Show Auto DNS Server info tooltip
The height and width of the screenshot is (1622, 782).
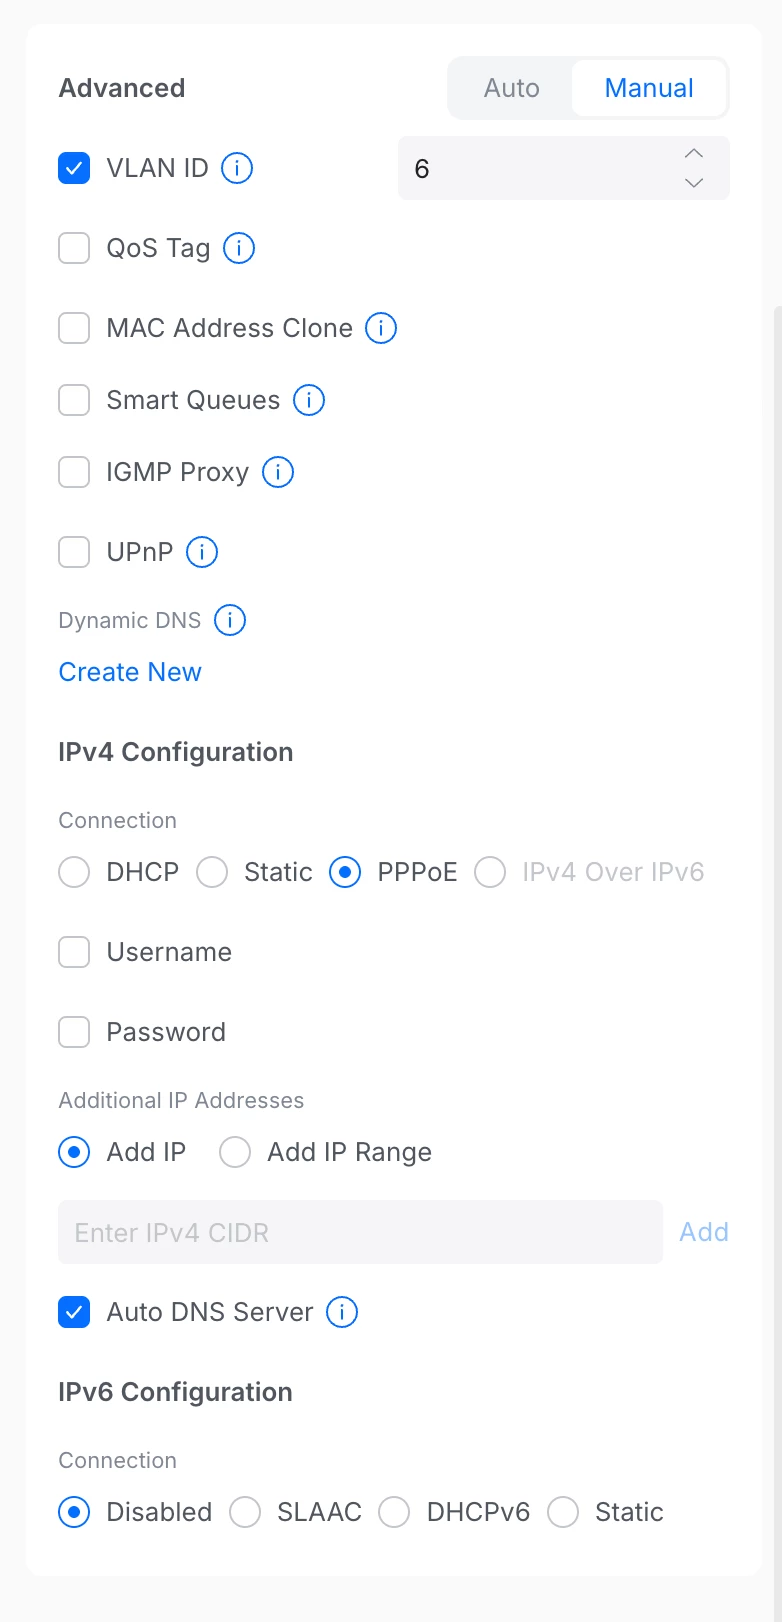pyautogui.click(x=342, y=1312)
